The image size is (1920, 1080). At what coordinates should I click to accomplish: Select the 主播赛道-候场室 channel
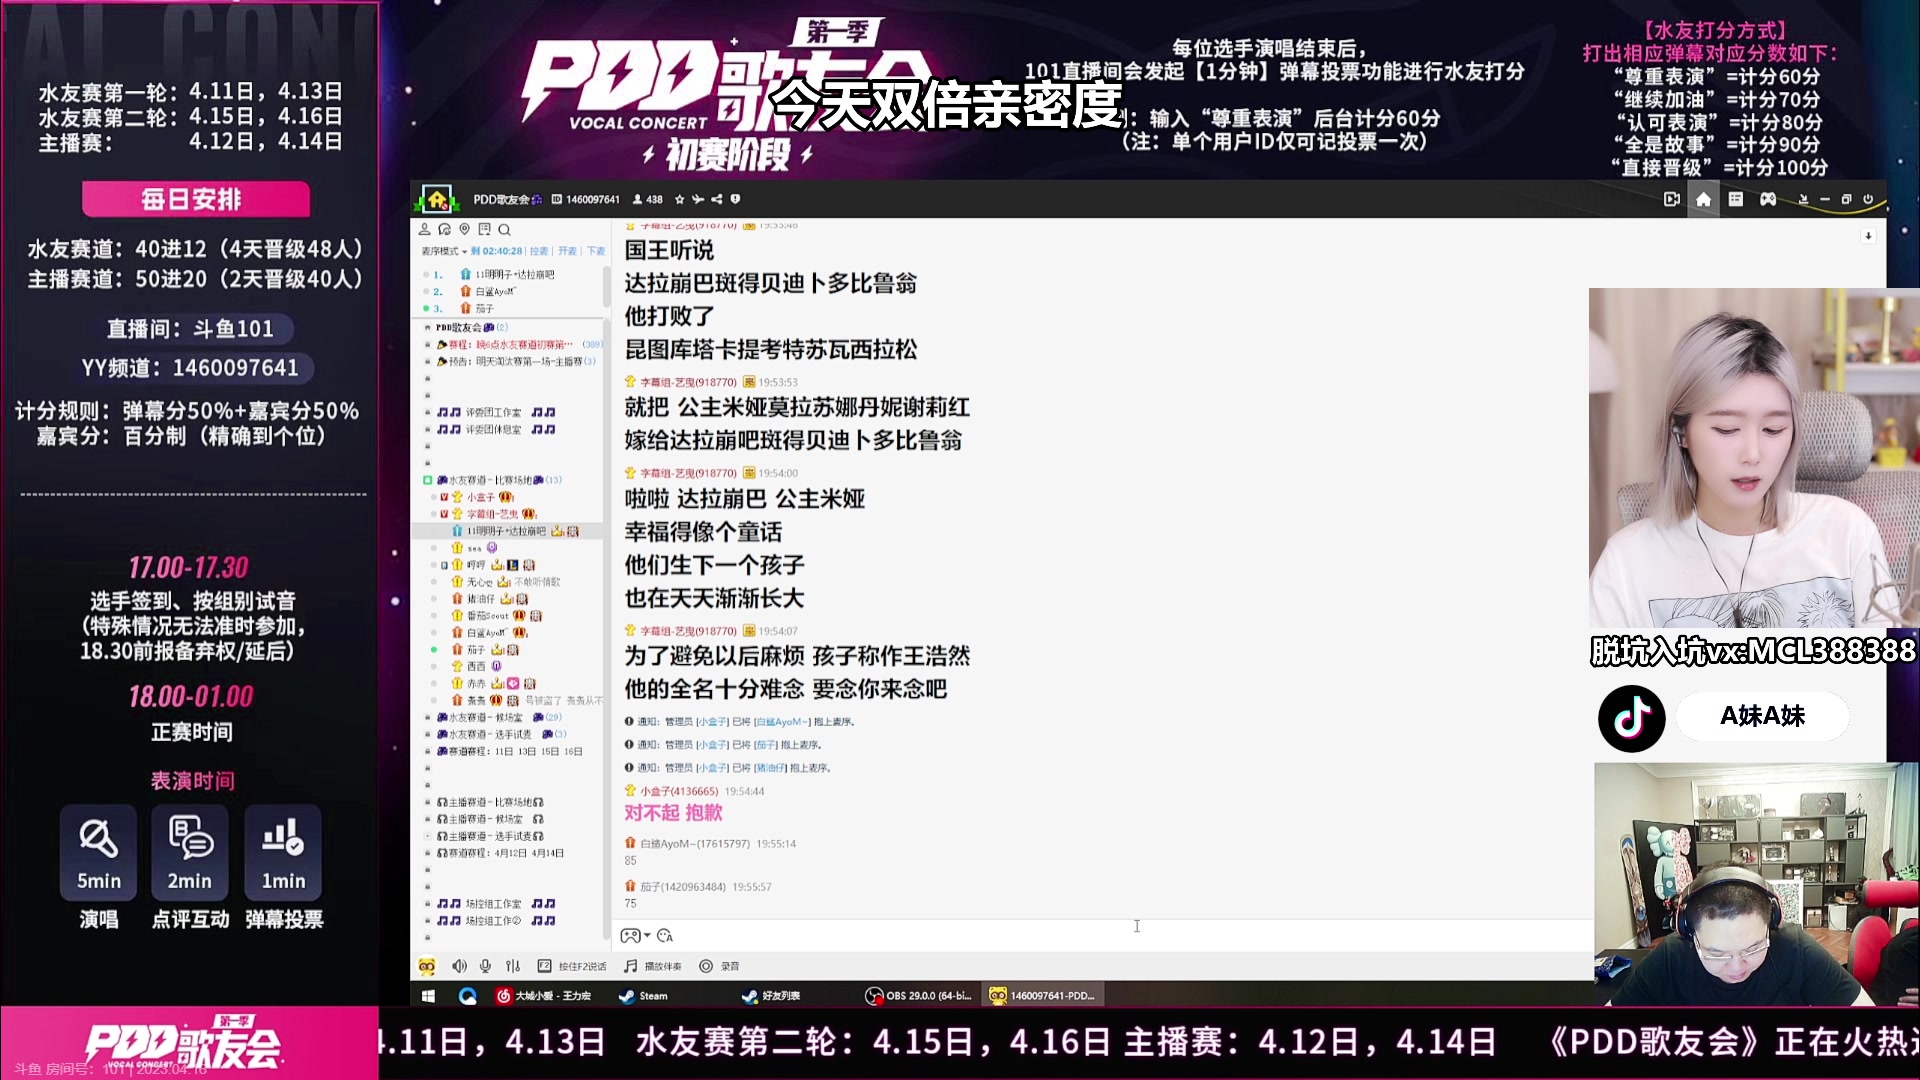click(x=490, y=819)
